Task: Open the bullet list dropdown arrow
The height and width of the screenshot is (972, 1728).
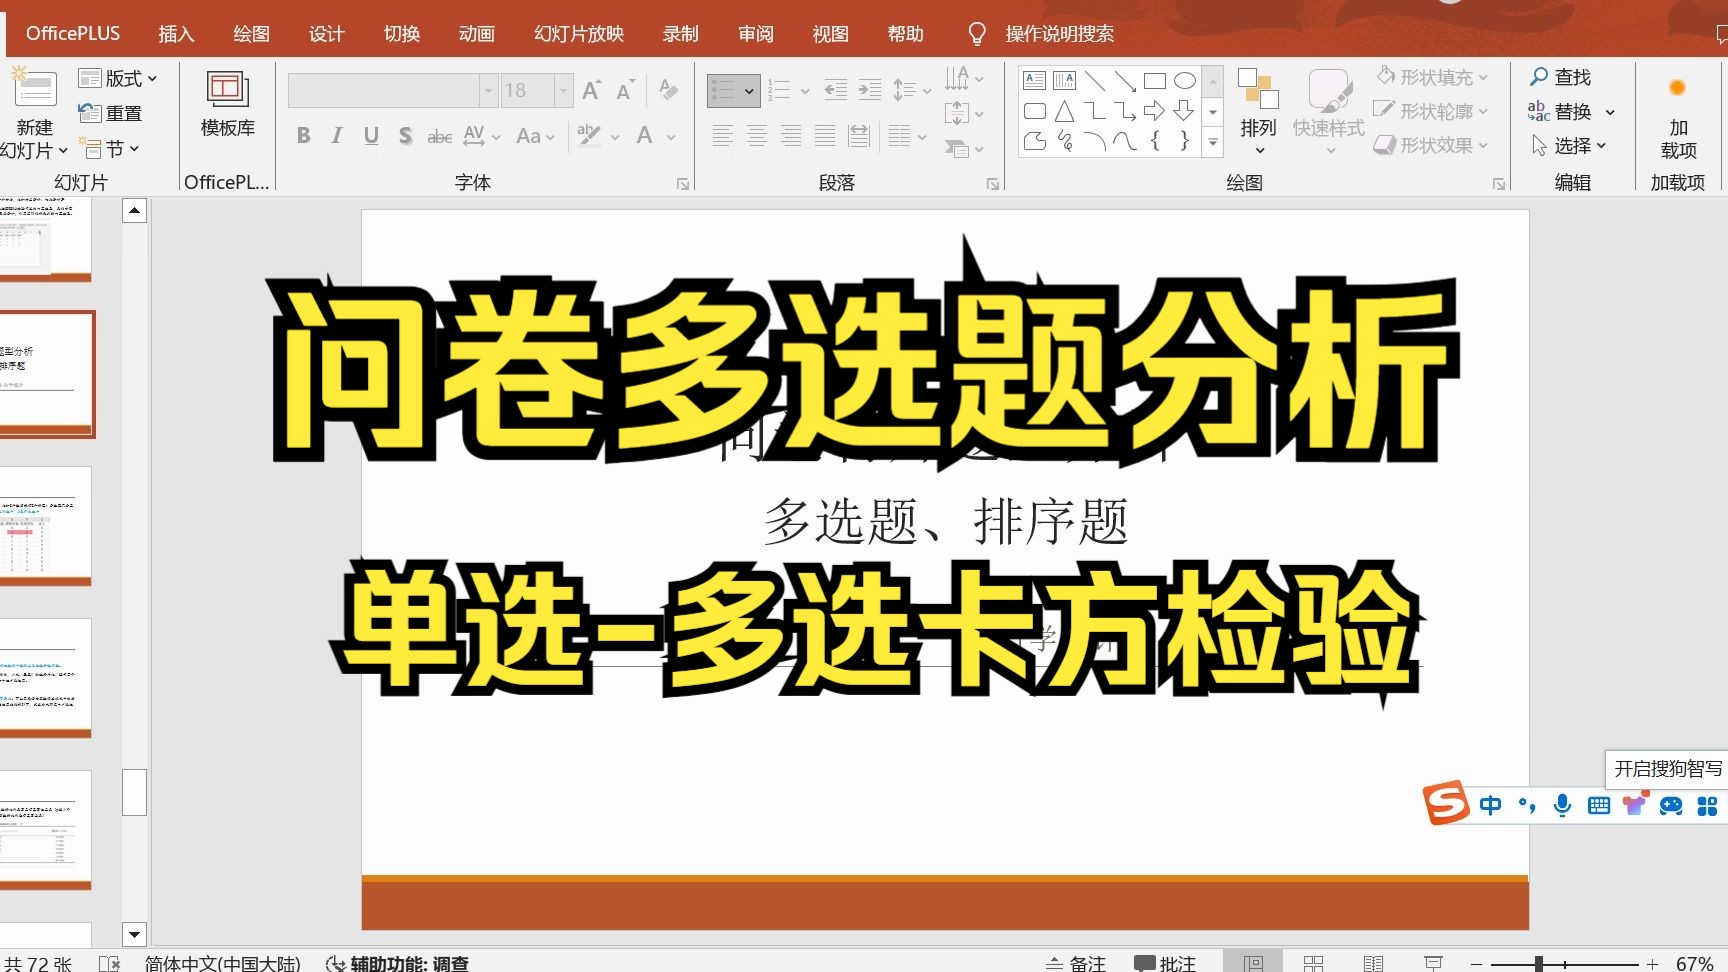Action: tap(750, 90)
